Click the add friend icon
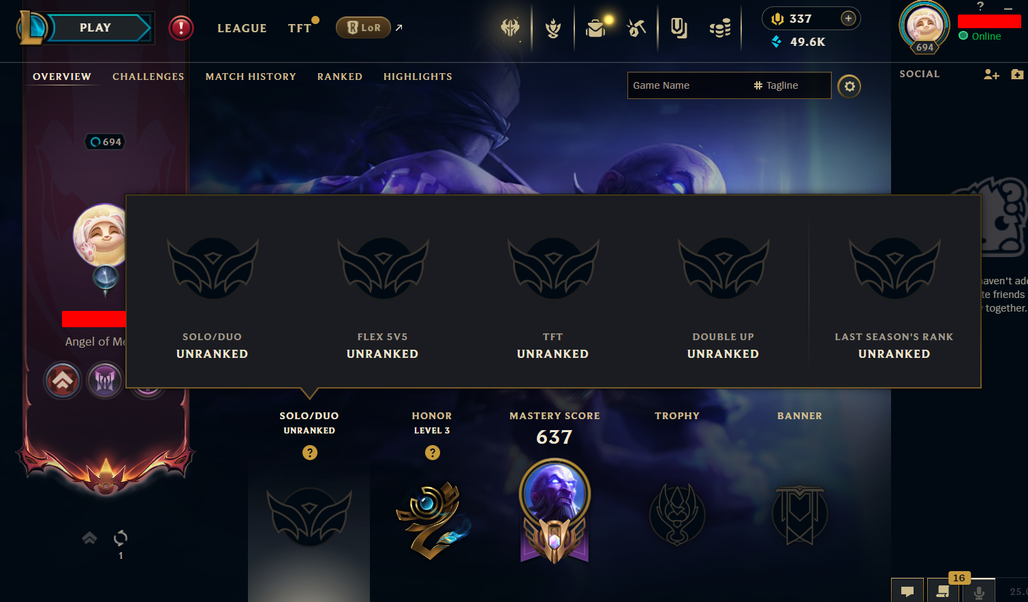The height and width of the screenshot is (602, 1028). tap(991, 74)
